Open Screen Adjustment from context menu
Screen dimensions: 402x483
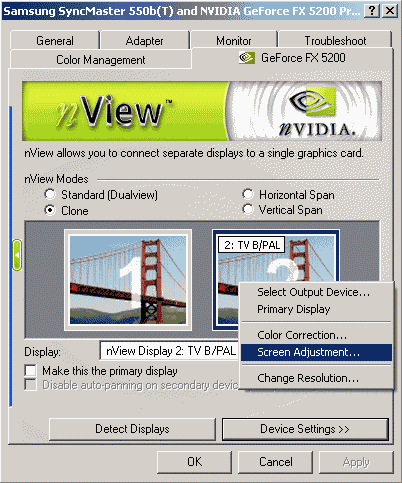coord(316,352)
